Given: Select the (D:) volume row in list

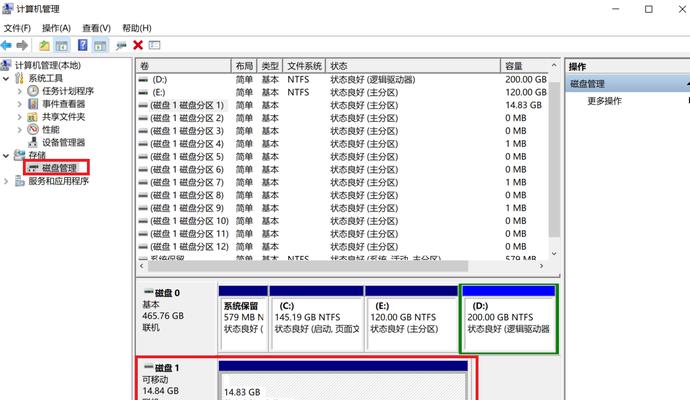Looking at the screenshot, I should click(342, 80).
